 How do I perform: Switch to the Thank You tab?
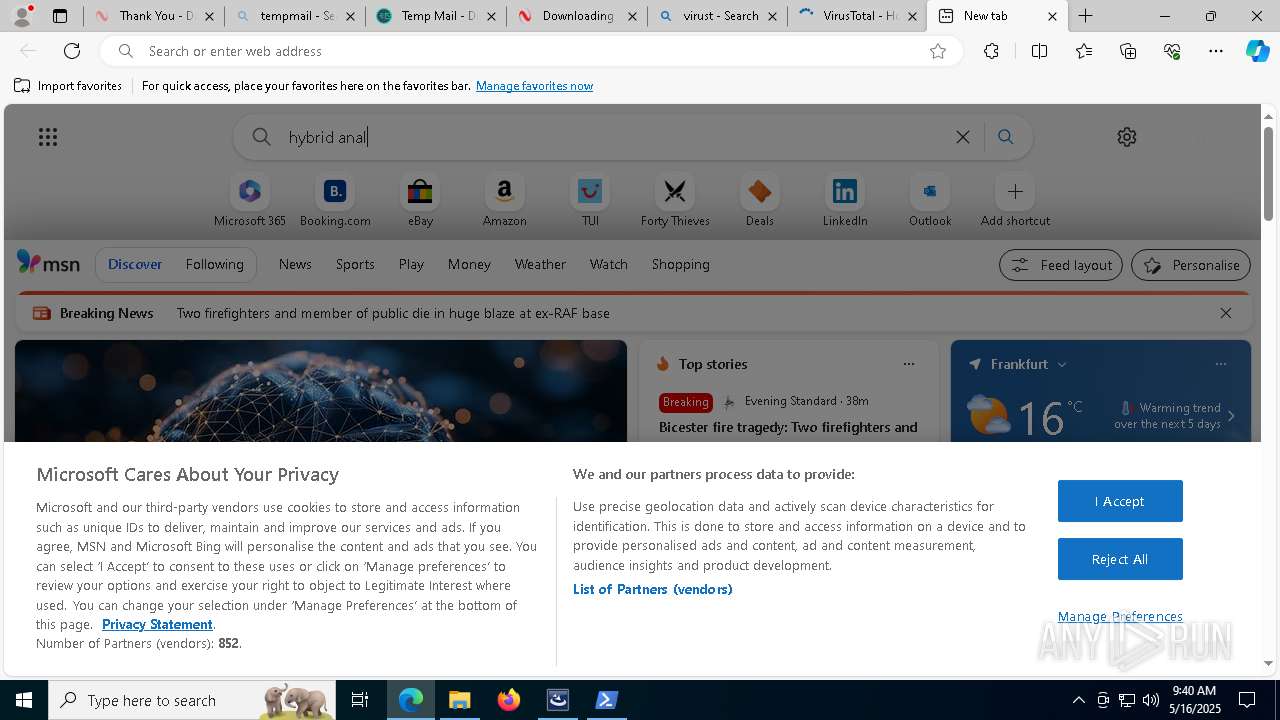(x=153, y=16)
